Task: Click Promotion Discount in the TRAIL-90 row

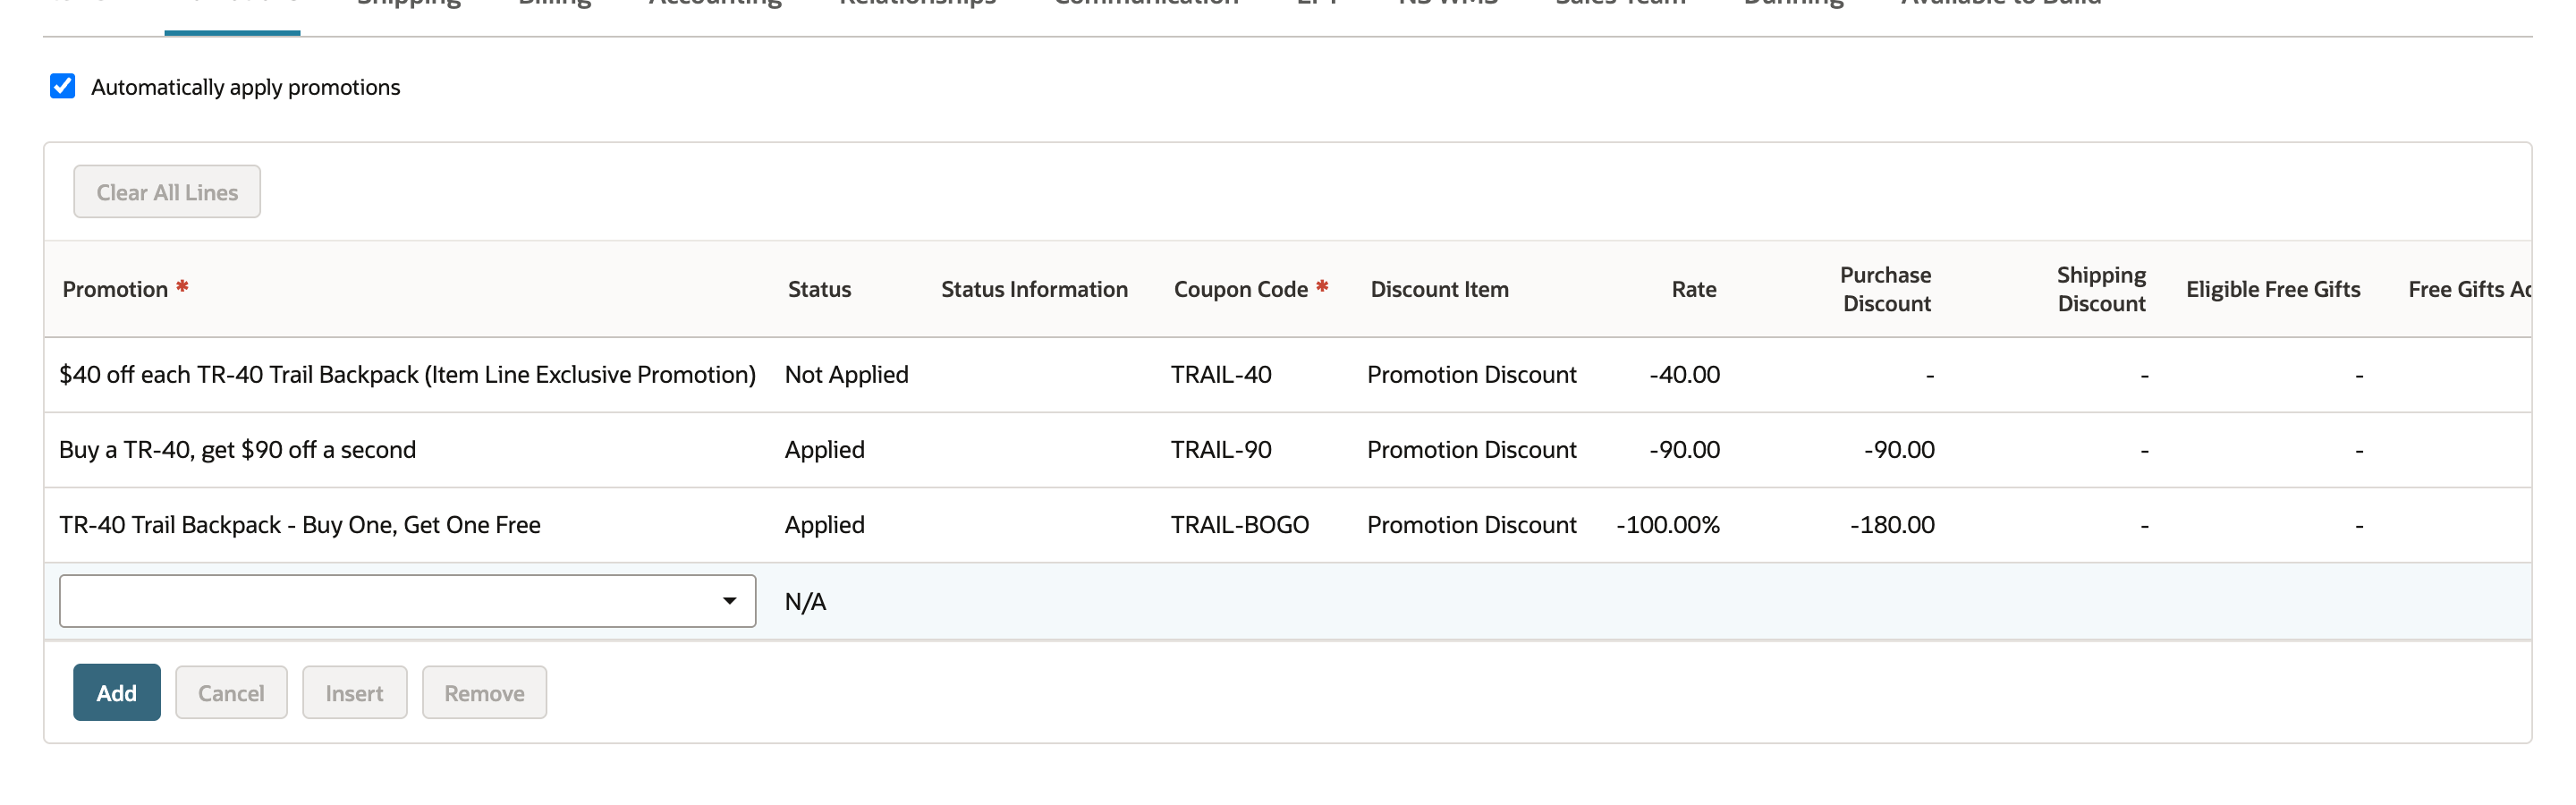Action: tap(1471, 450)
